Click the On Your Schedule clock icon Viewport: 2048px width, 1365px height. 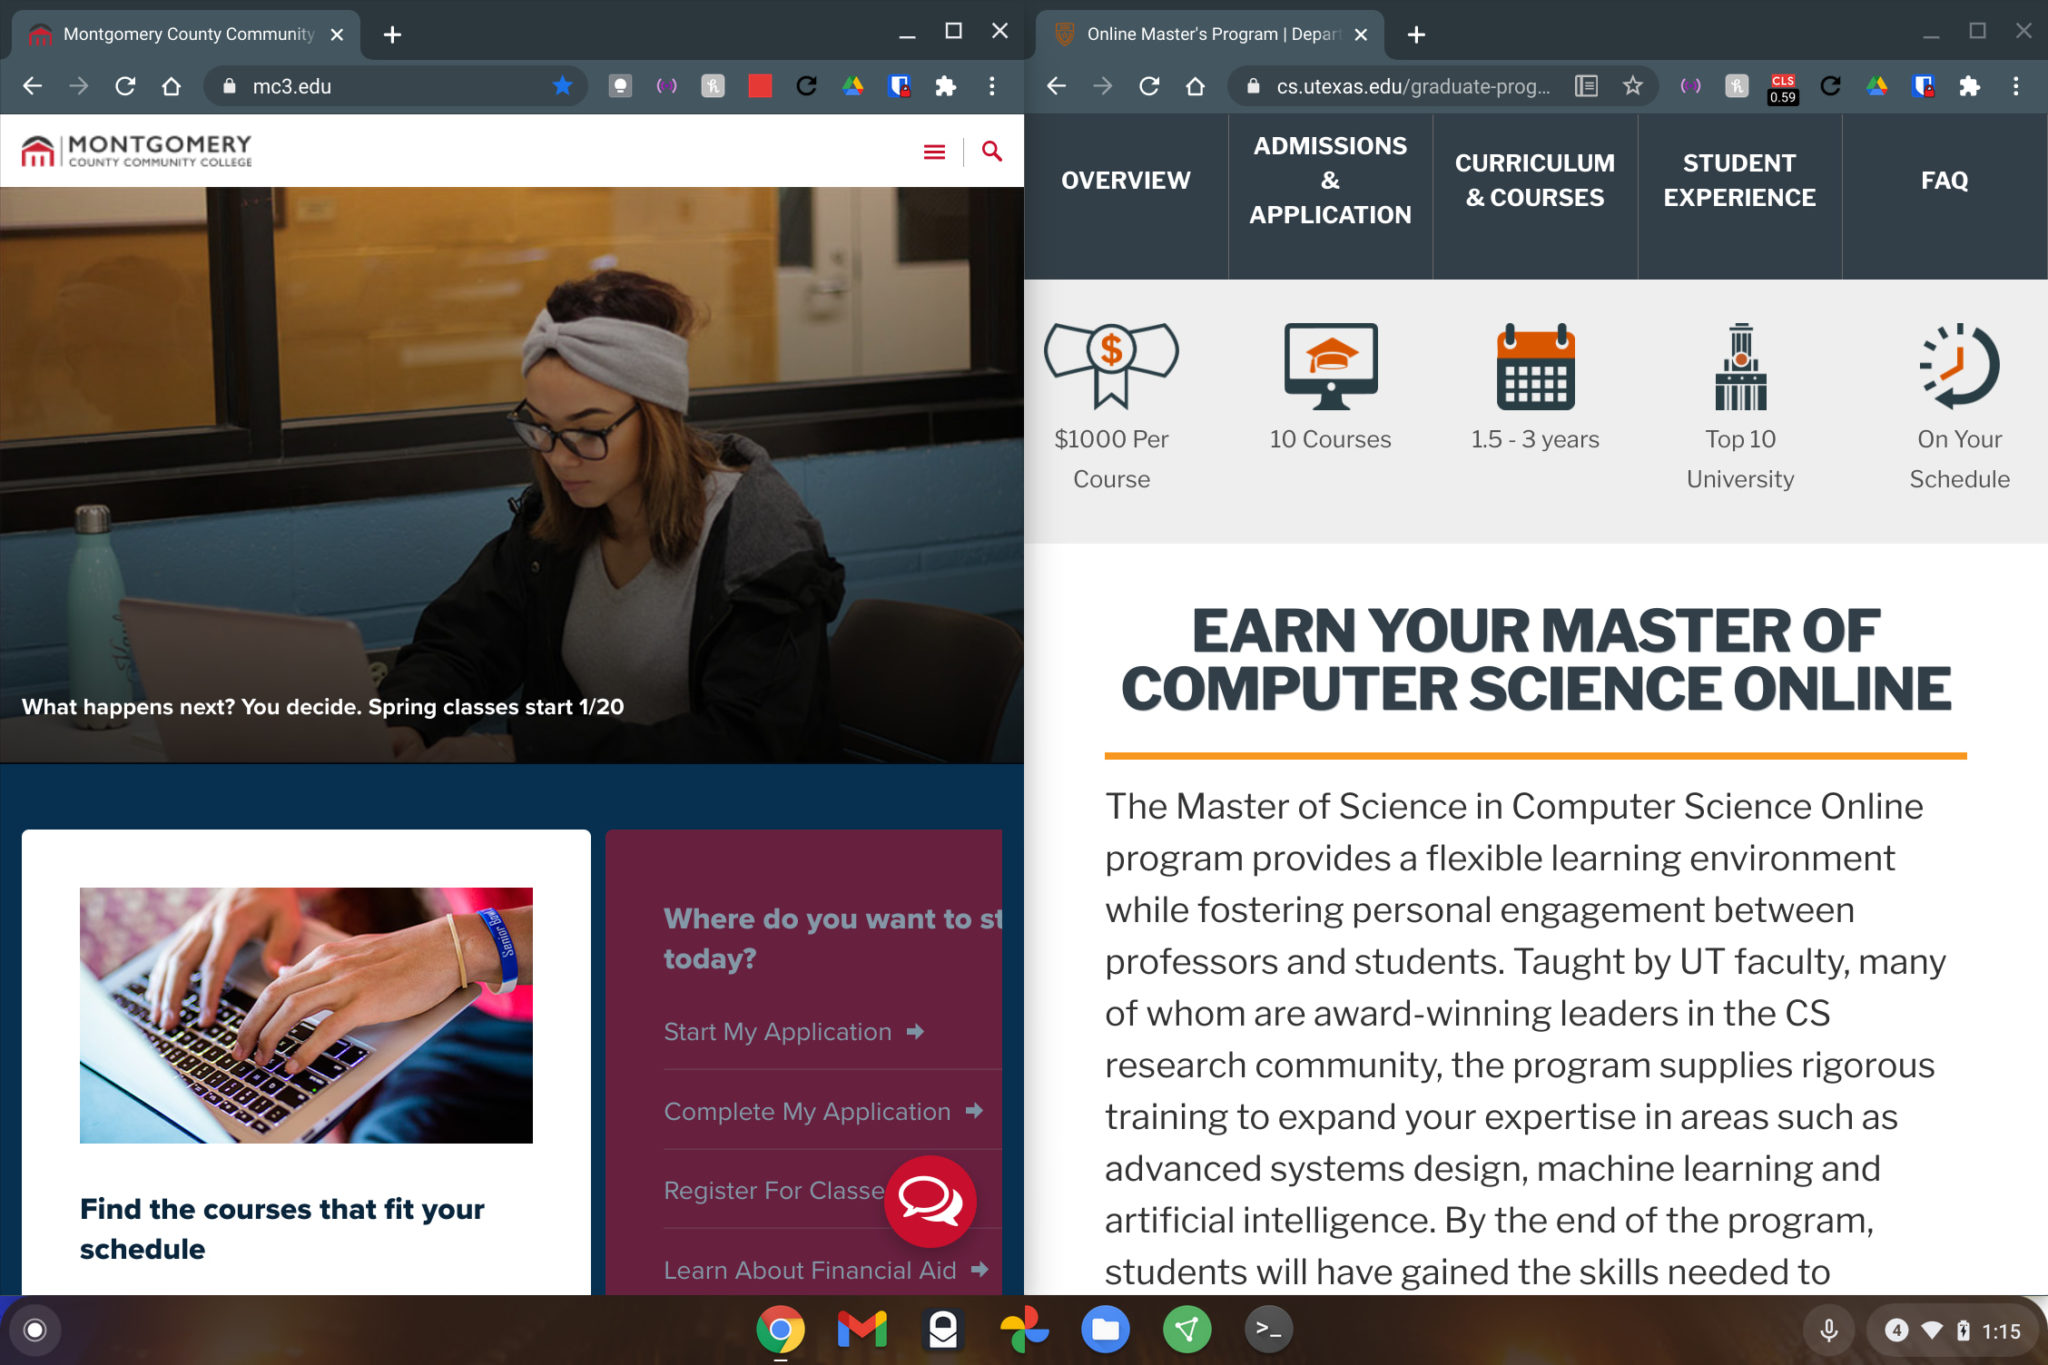[x=1959, y=366]
